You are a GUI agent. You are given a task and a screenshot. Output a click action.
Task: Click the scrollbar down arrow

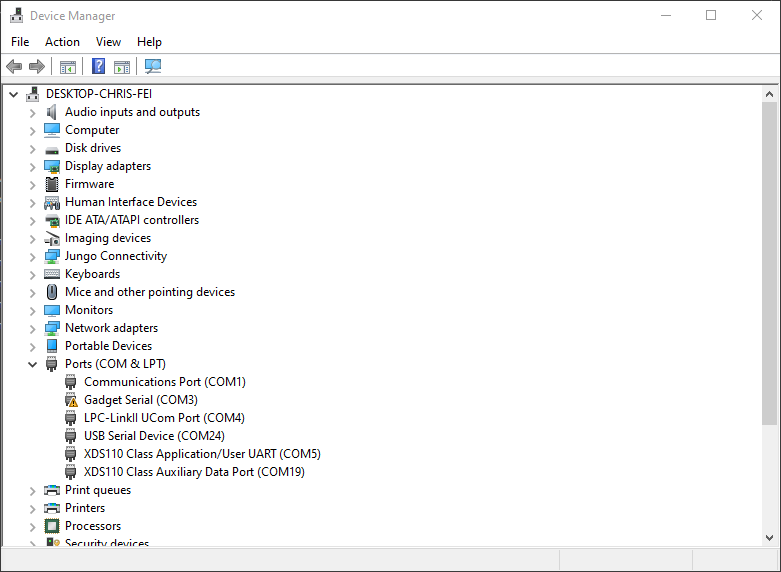(769, 538)
